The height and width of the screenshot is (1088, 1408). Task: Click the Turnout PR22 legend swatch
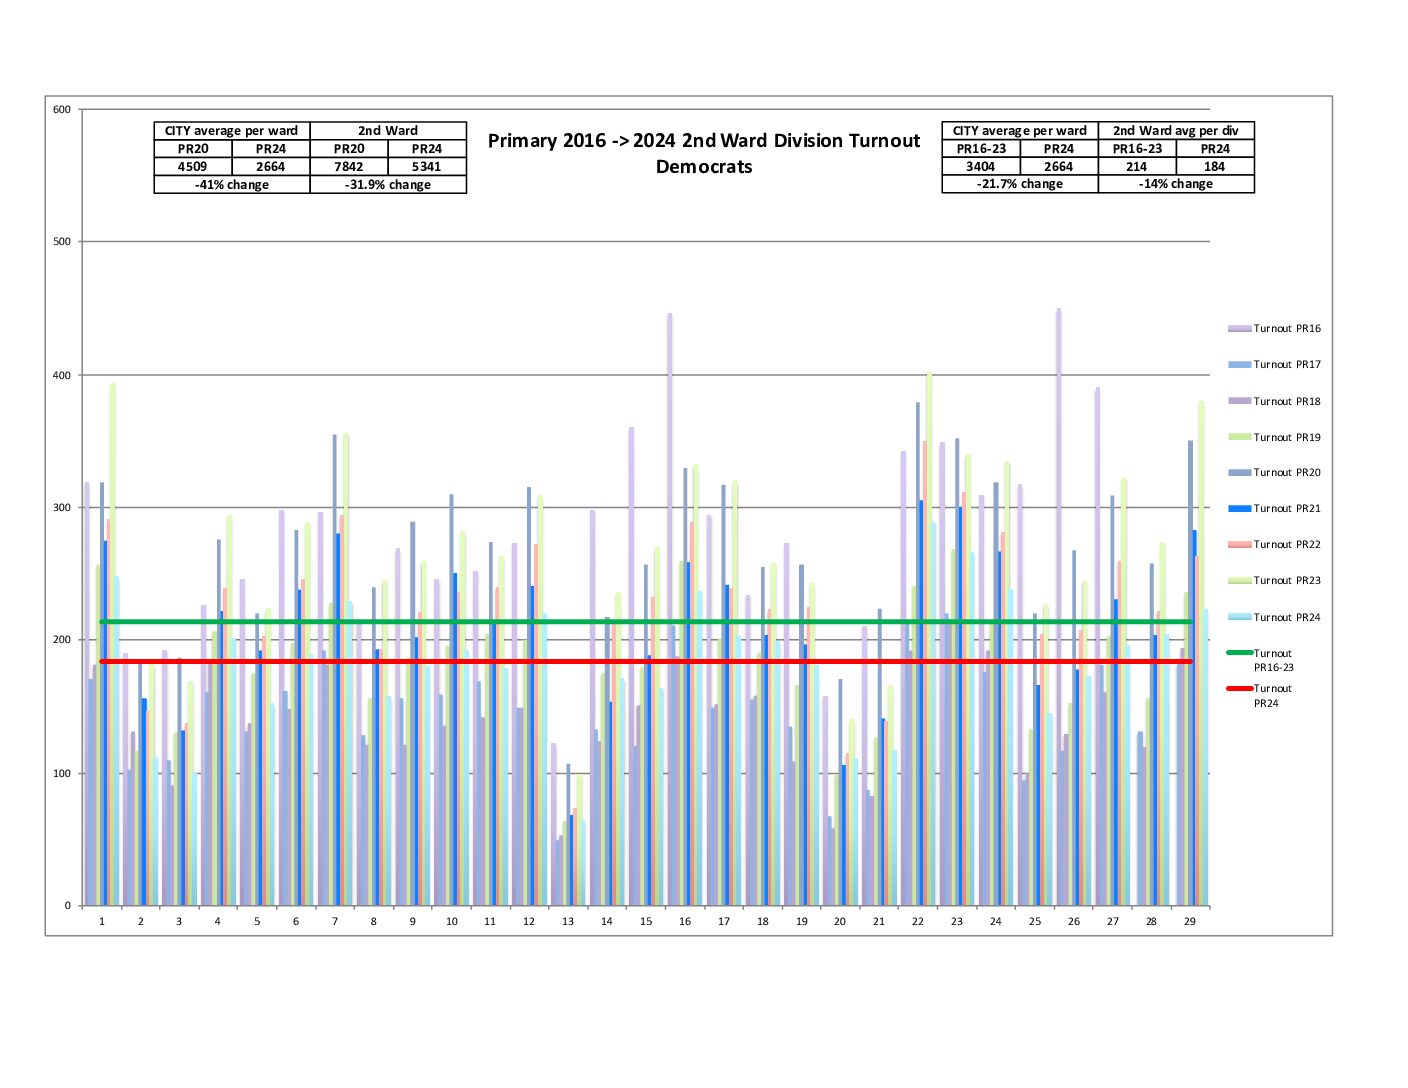pyautogui.click(x=1240, y=545)
